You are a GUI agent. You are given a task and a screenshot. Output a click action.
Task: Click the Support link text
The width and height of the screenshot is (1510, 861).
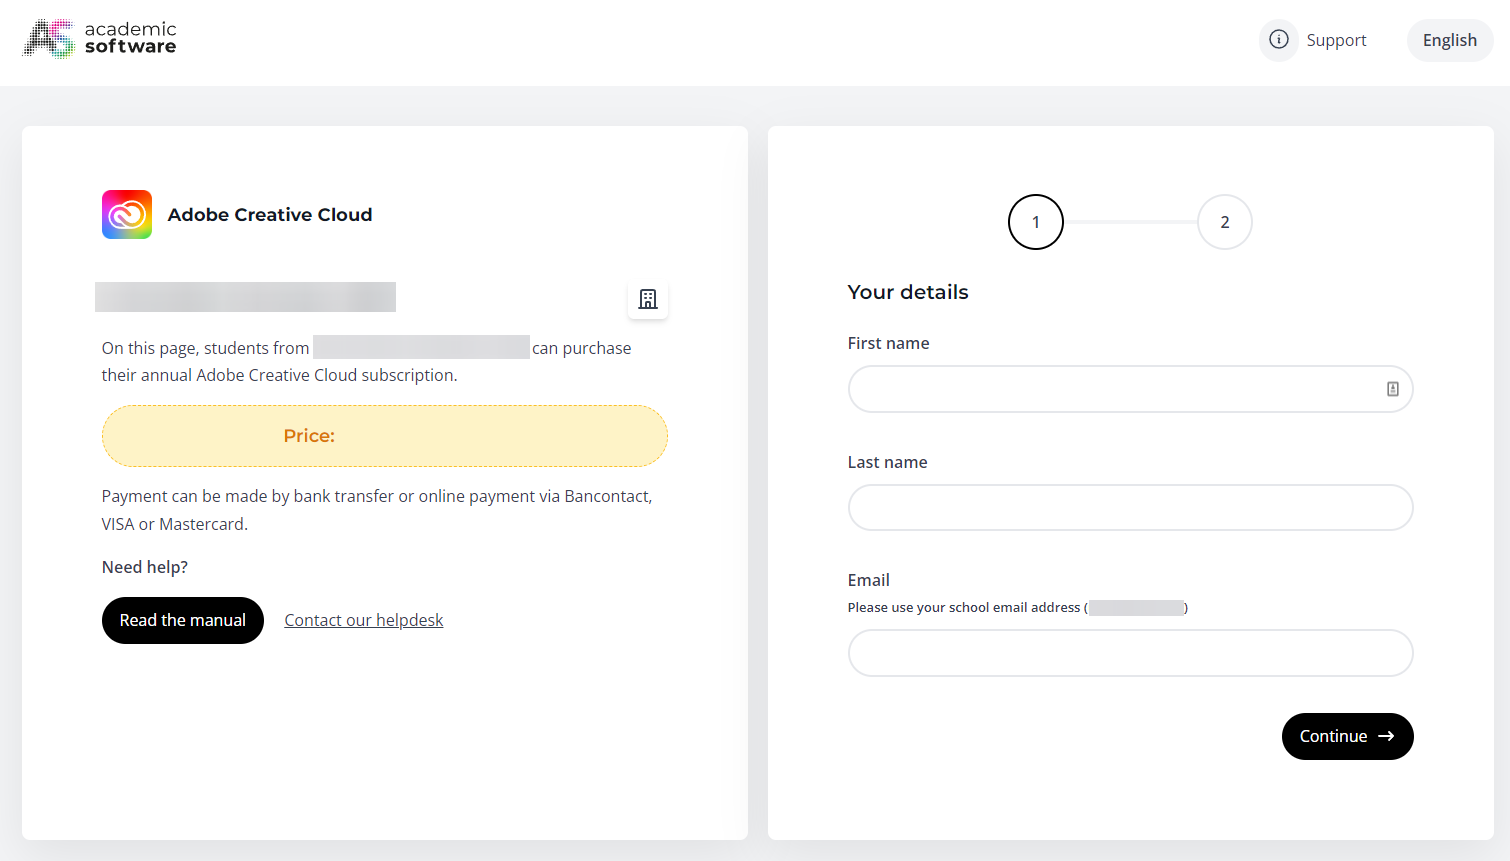click(x=1336, y=40)
